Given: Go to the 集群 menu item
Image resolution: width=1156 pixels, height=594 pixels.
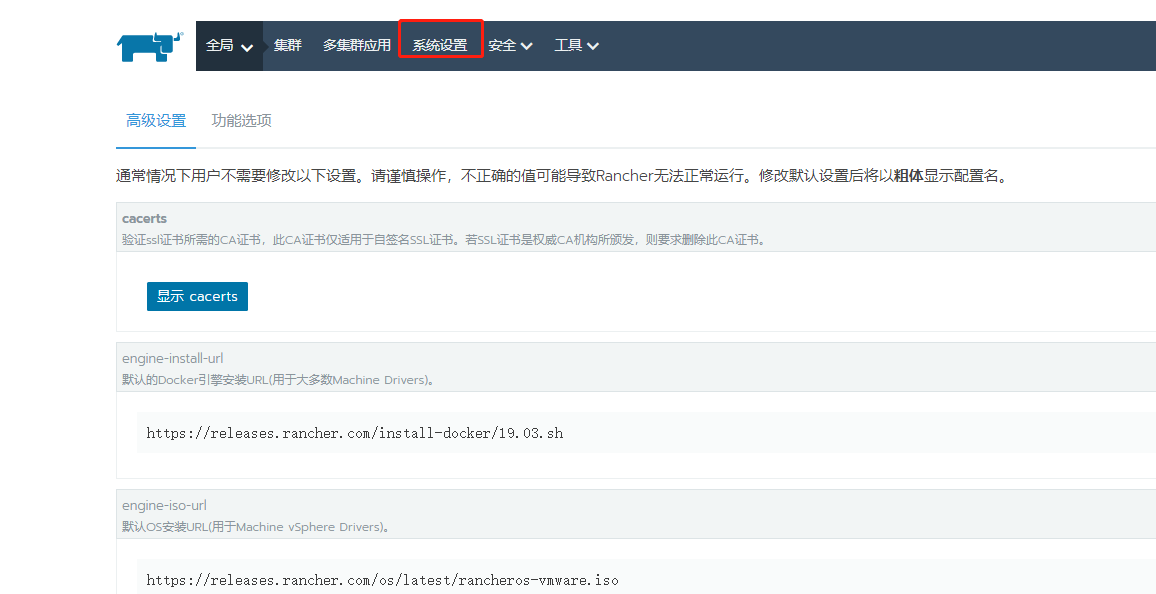Looking at the screenshot, I should pos(288,46).
